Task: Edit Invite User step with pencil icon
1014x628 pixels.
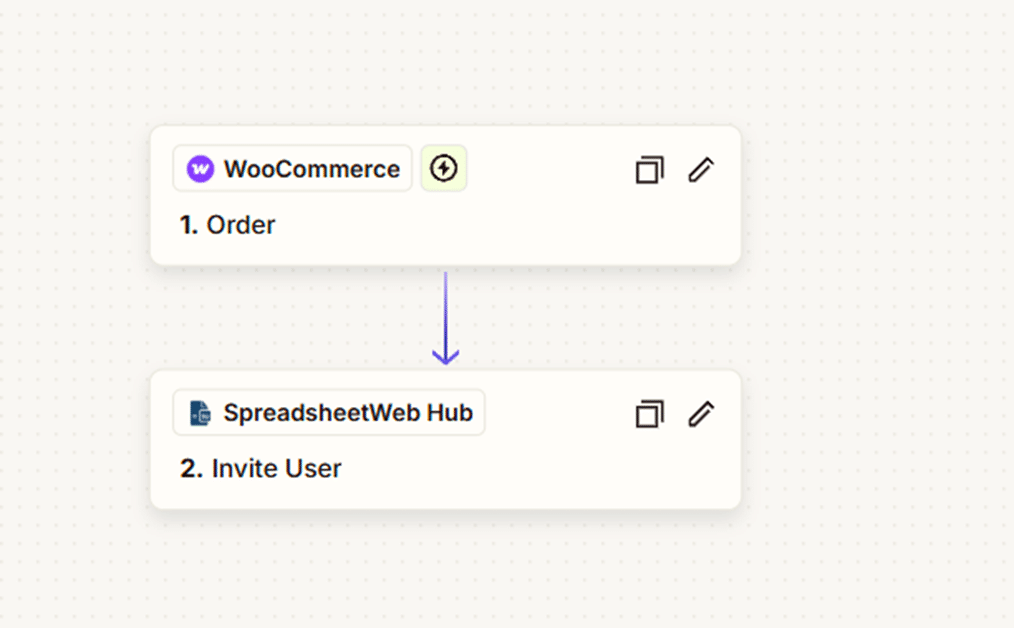Action: click(701, 414)
